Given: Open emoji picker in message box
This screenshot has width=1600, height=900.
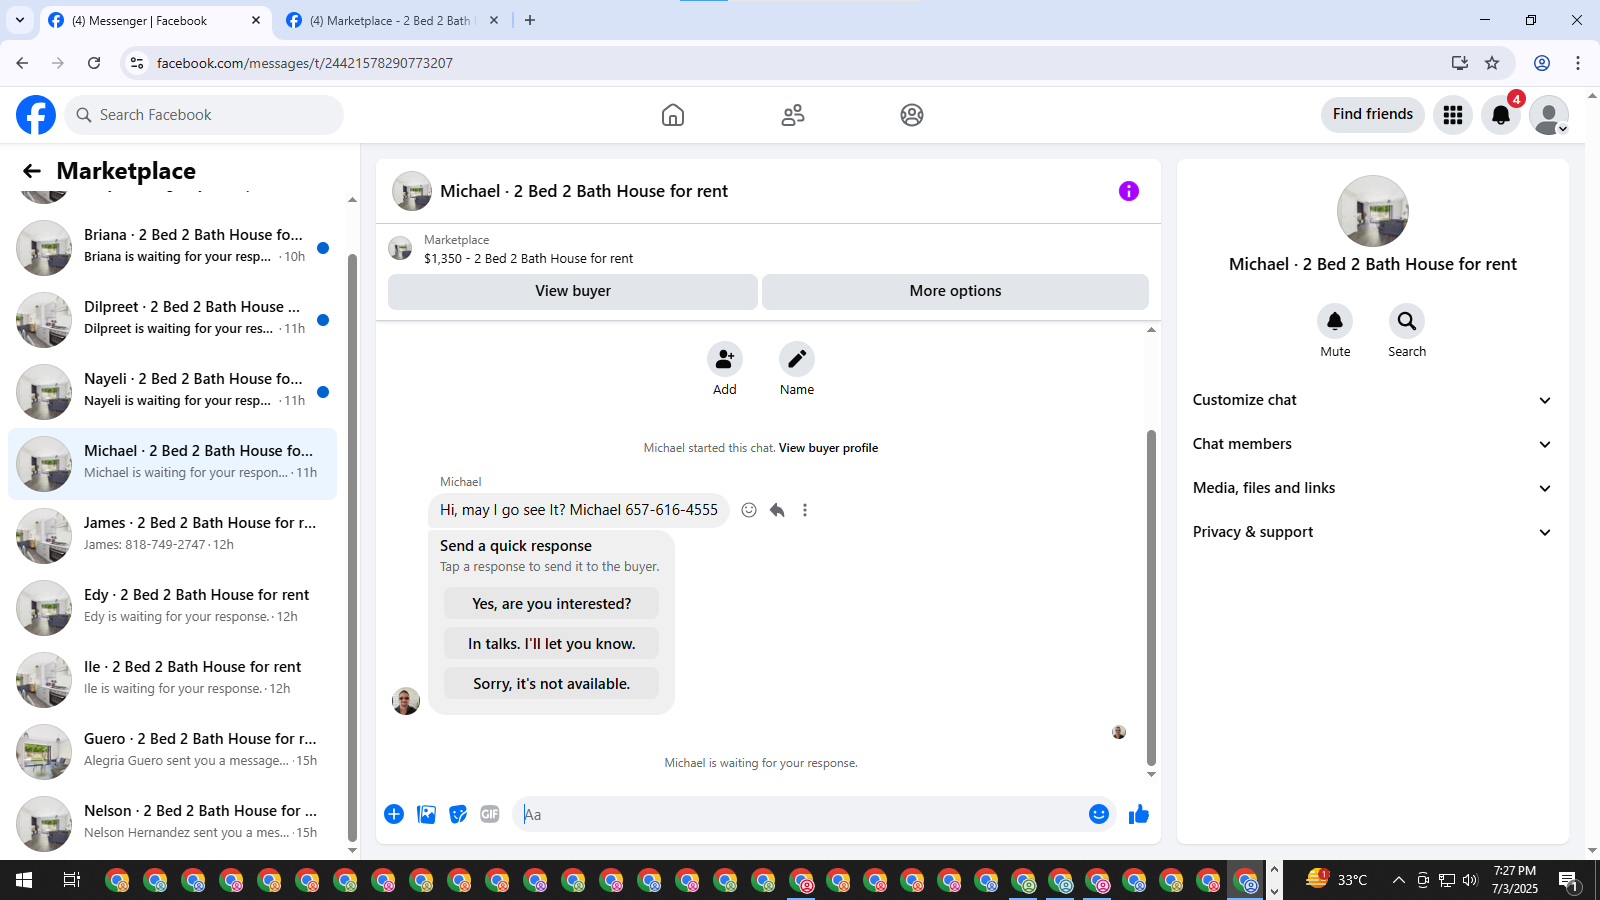Looking at the screenshot, I should click(1099, 814).
